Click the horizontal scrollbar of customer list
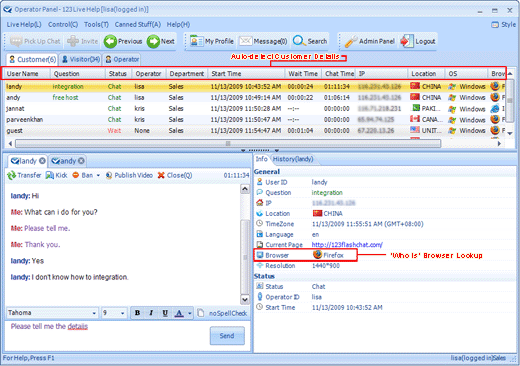The image size is (520, 366). (228, 144)
